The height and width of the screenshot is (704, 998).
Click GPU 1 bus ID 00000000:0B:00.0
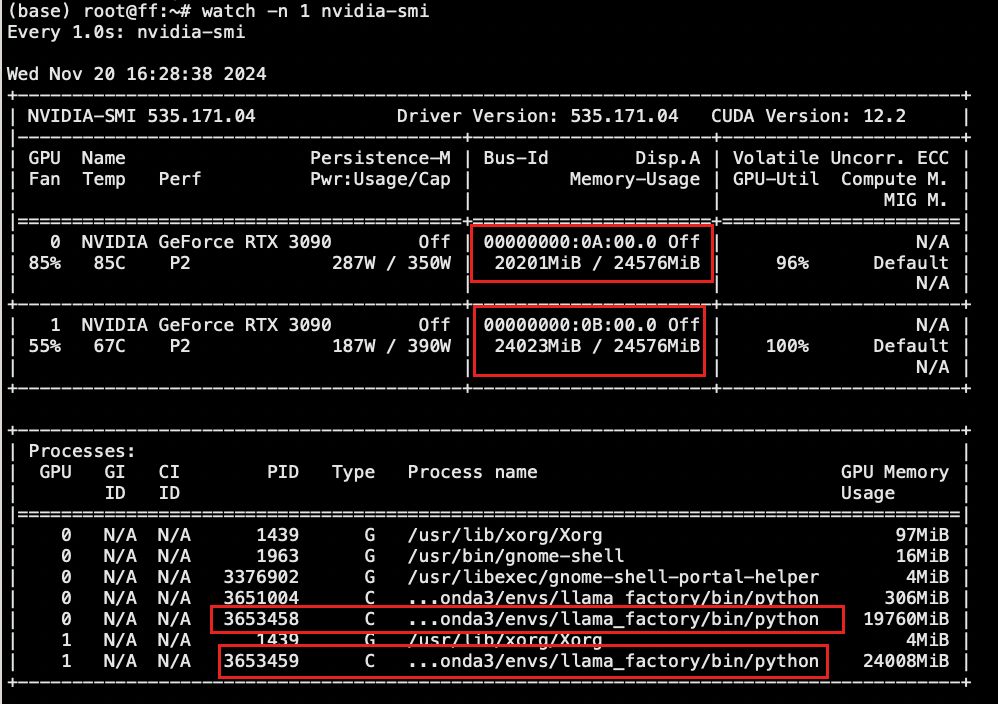point(571,325)
